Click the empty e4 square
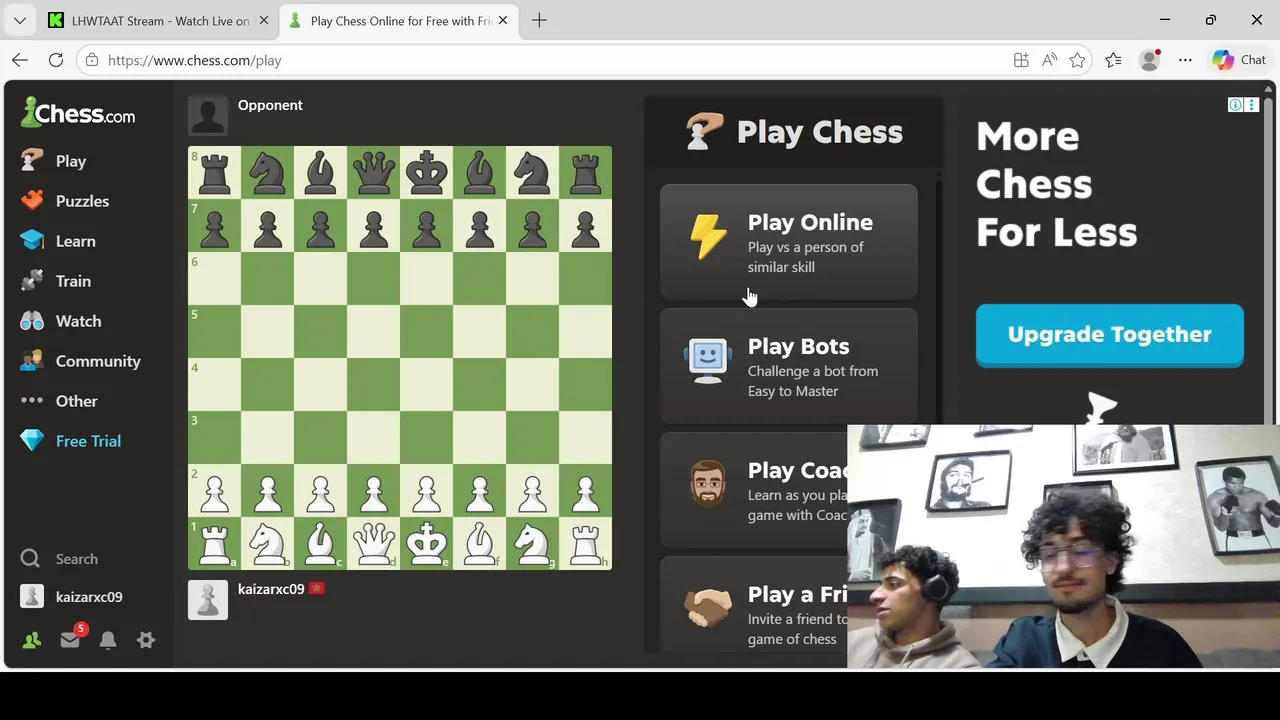 coord(426,384)
